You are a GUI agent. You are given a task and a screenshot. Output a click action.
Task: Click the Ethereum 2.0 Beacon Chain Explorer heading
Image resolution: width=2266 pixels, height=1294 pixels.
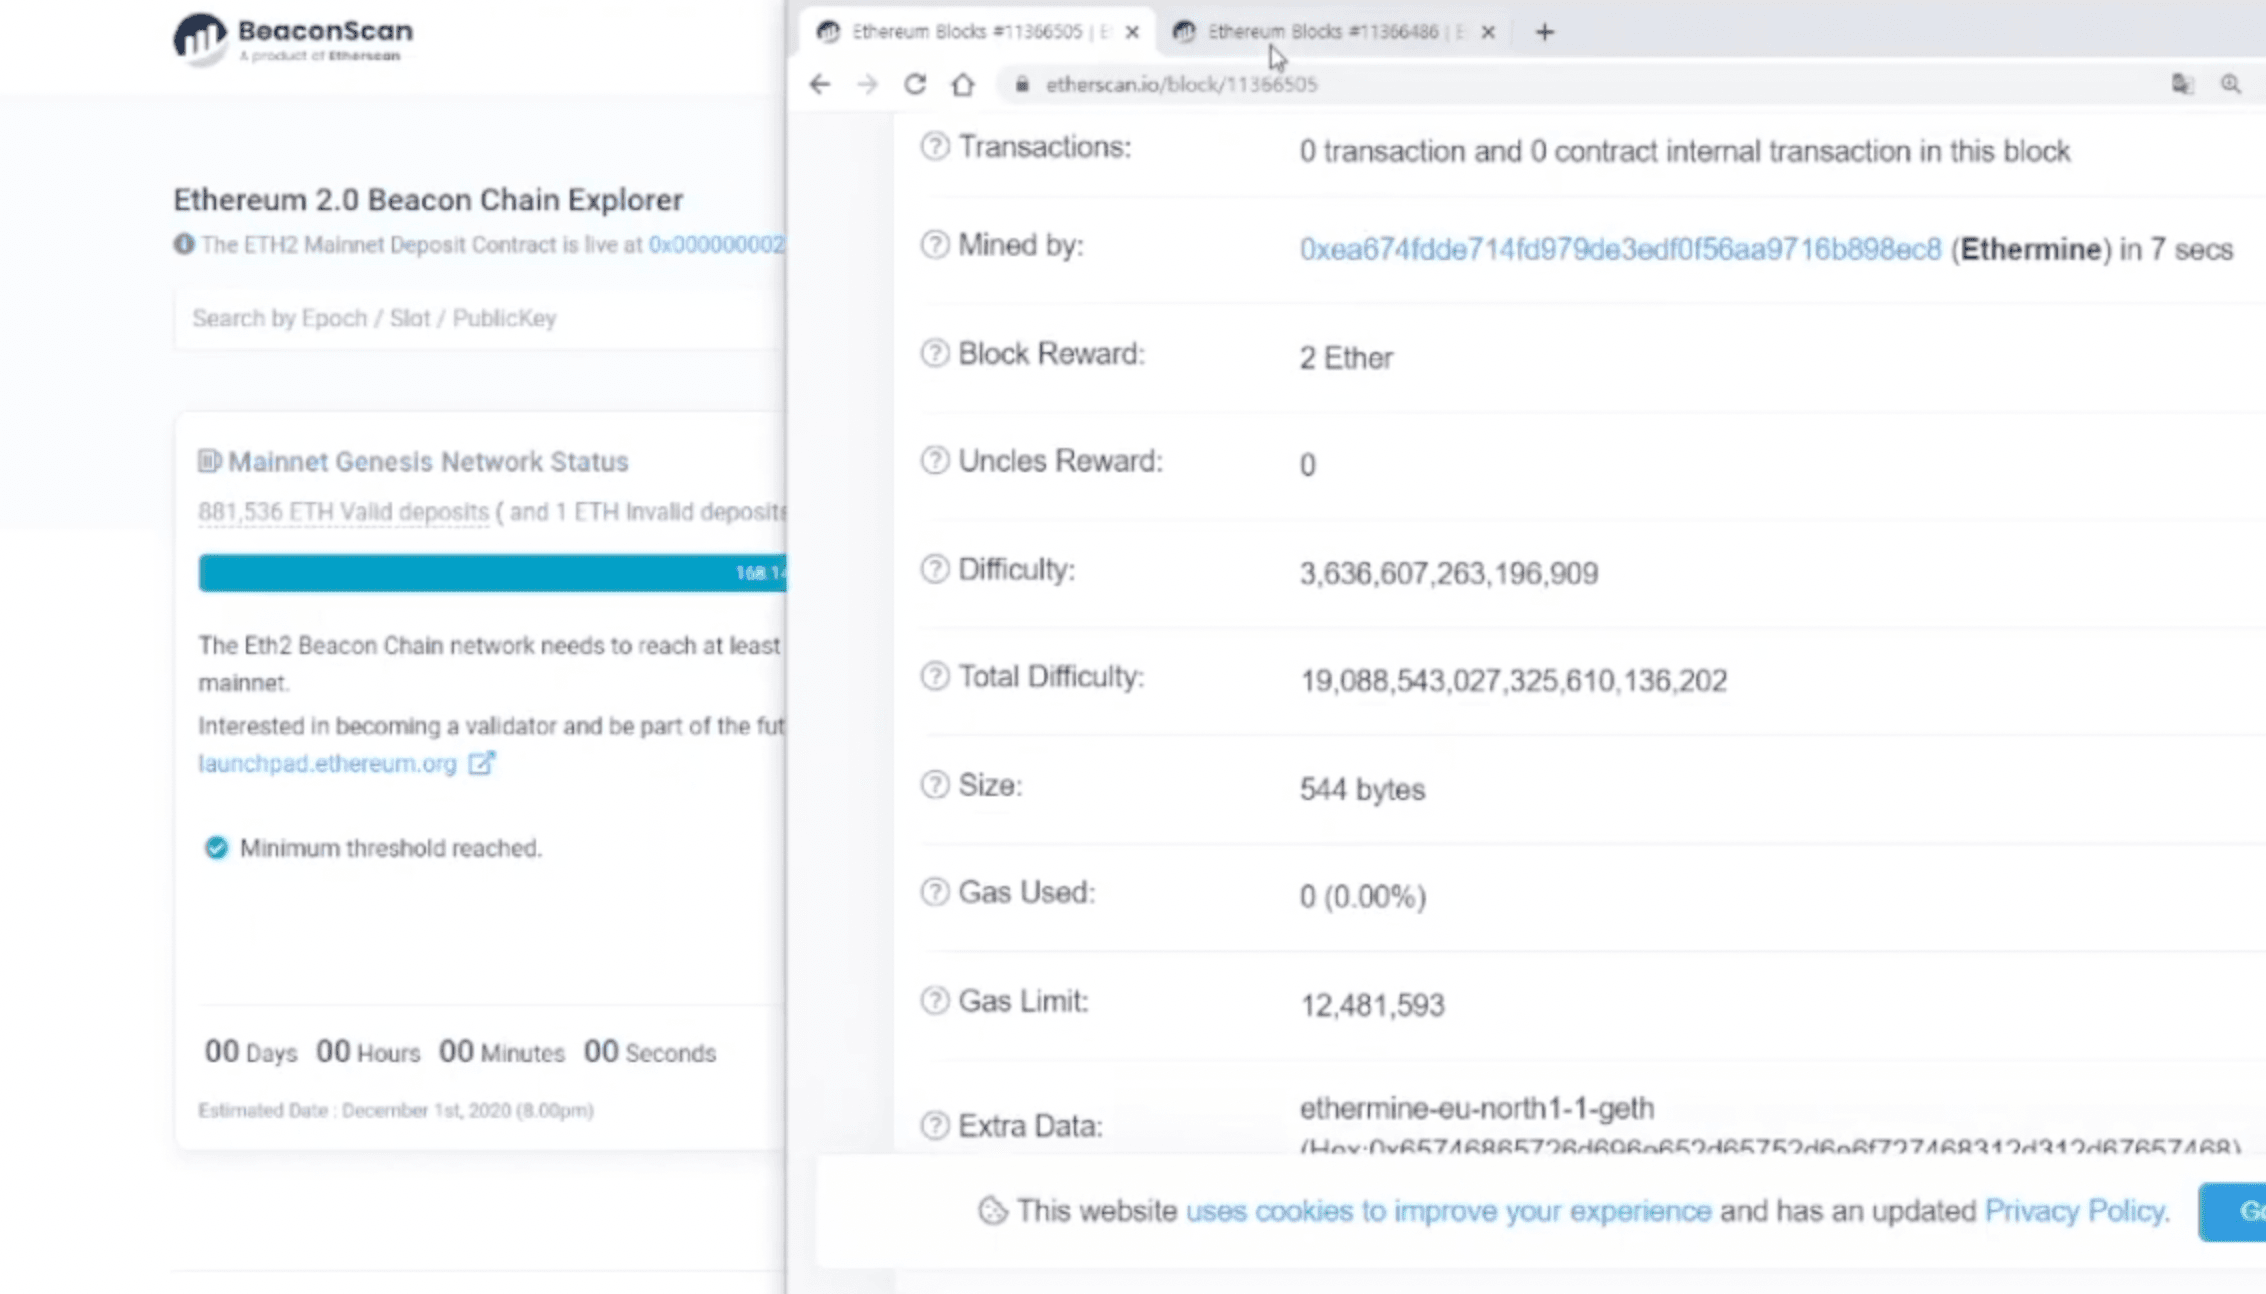[428, 199]
